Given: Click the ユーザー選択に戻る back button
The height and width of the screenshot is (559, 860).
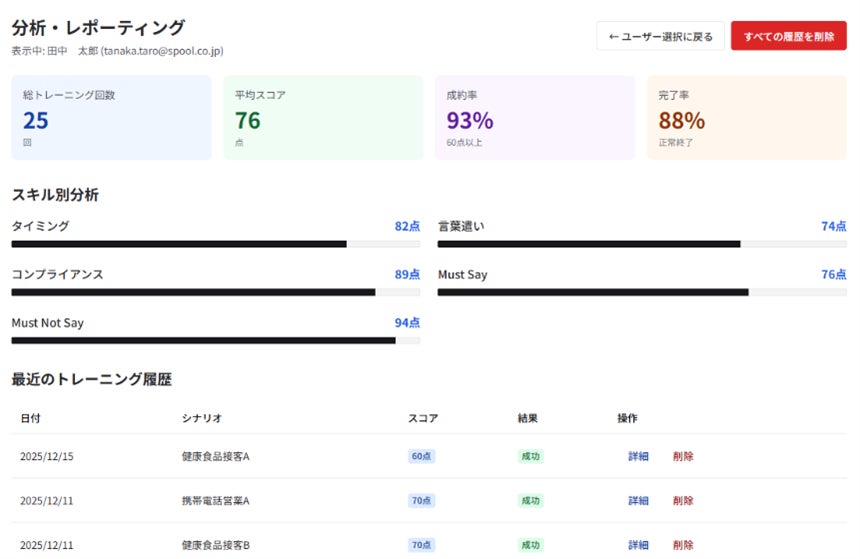Looking at the screenshot, I should tap(660, 37).
